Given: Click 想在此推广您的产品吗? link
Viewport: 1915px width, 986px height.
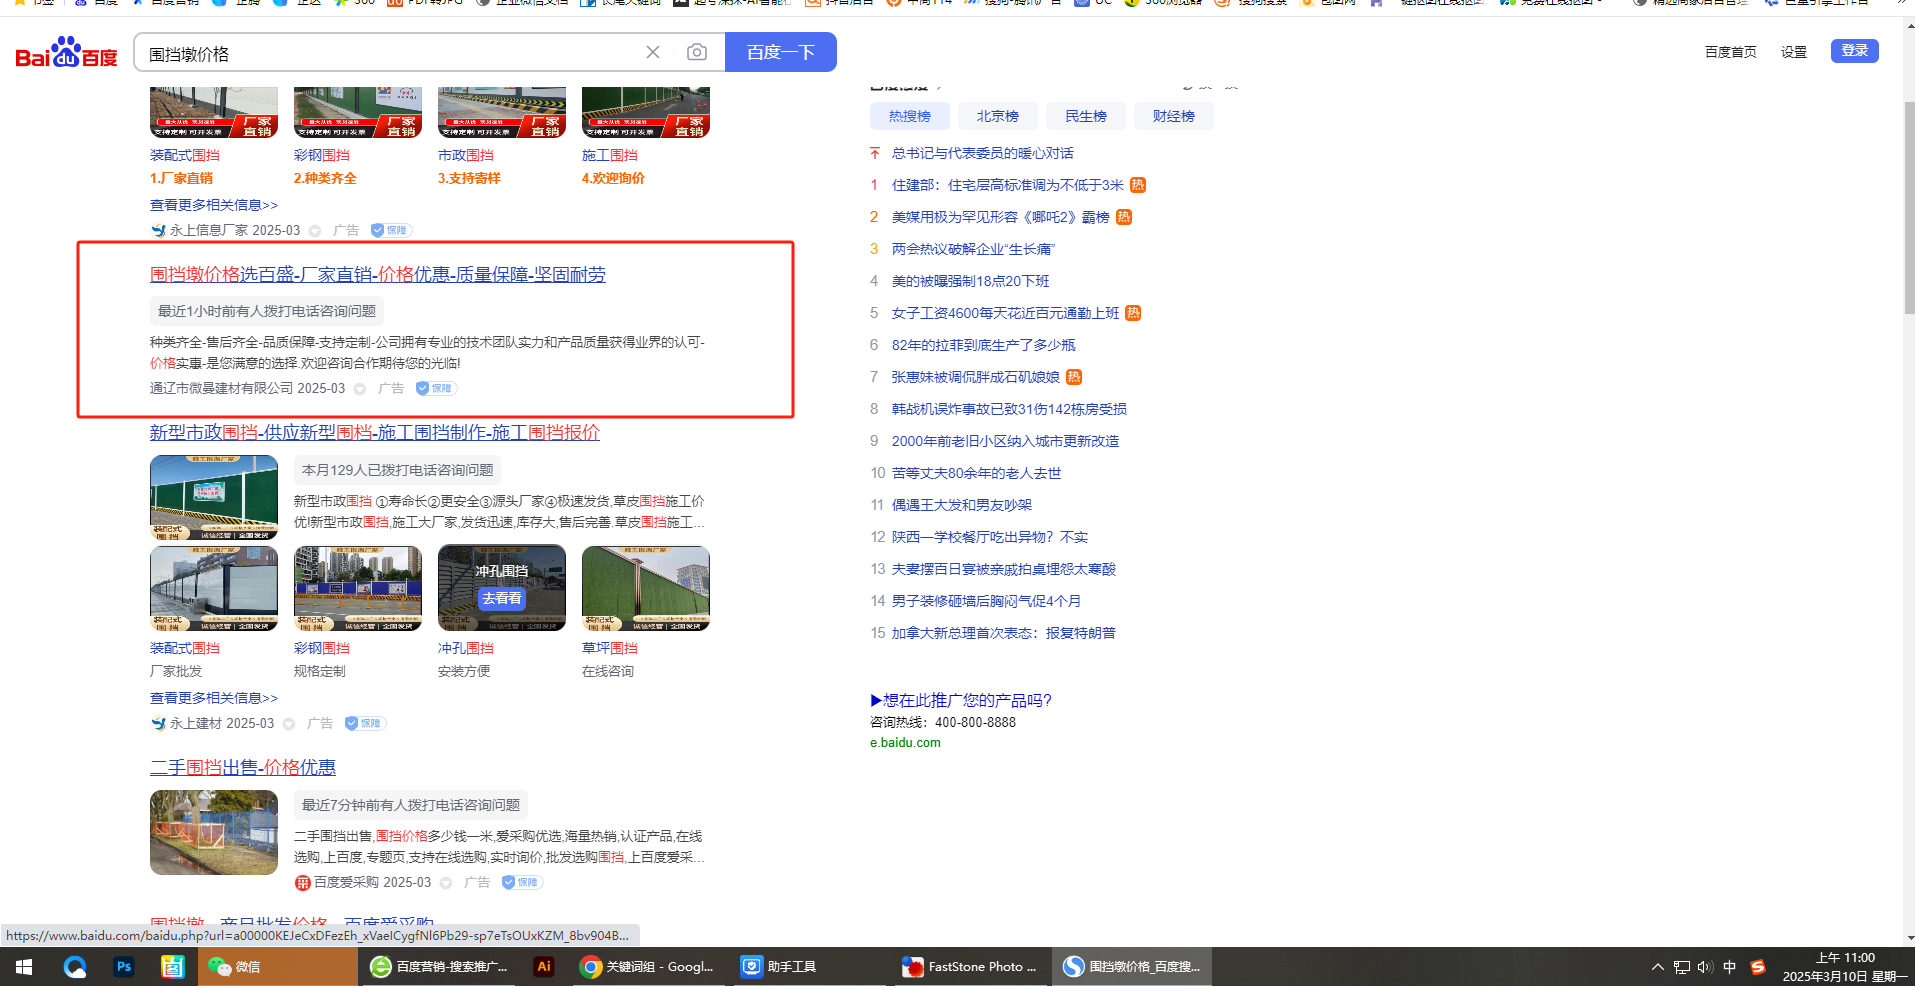Looking at the screenshot, I should (961, 700).
